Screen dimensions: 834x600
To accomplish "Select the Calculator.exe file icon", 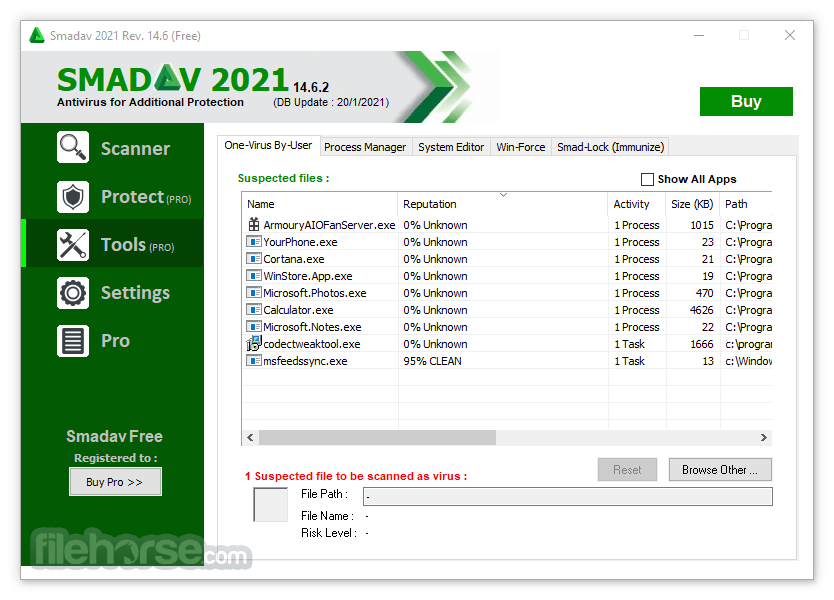I will (x=254, y=310).
